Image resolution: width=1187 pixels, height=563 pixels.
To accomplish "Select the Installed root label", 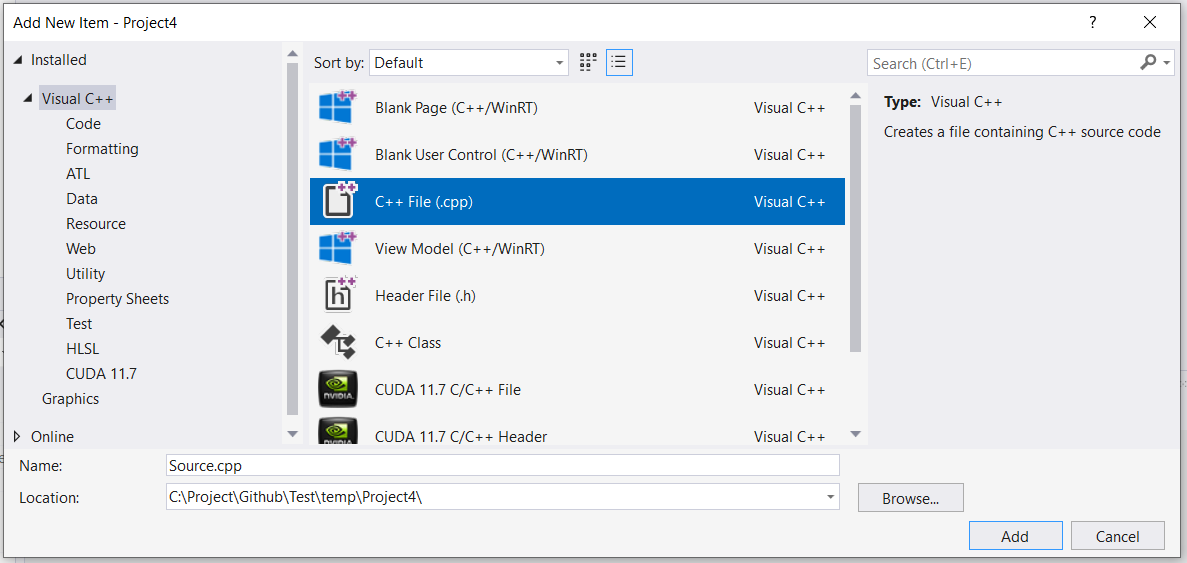I will pyautogui.click(x=59, y=60).
